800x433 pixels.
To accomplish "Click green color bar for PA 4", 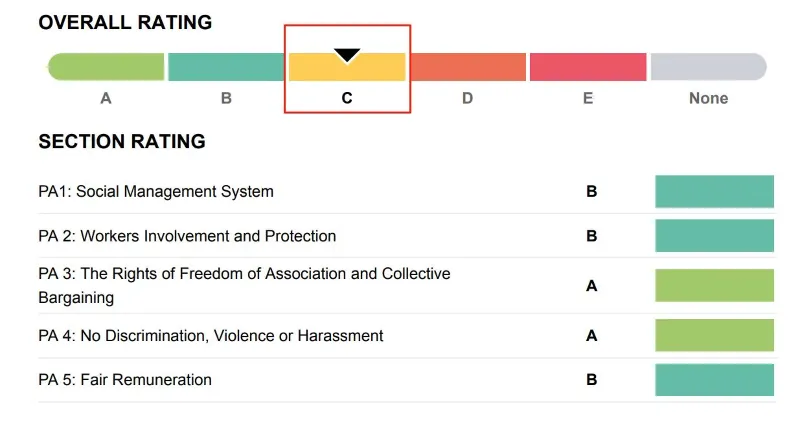I will [x=714, y=335].
